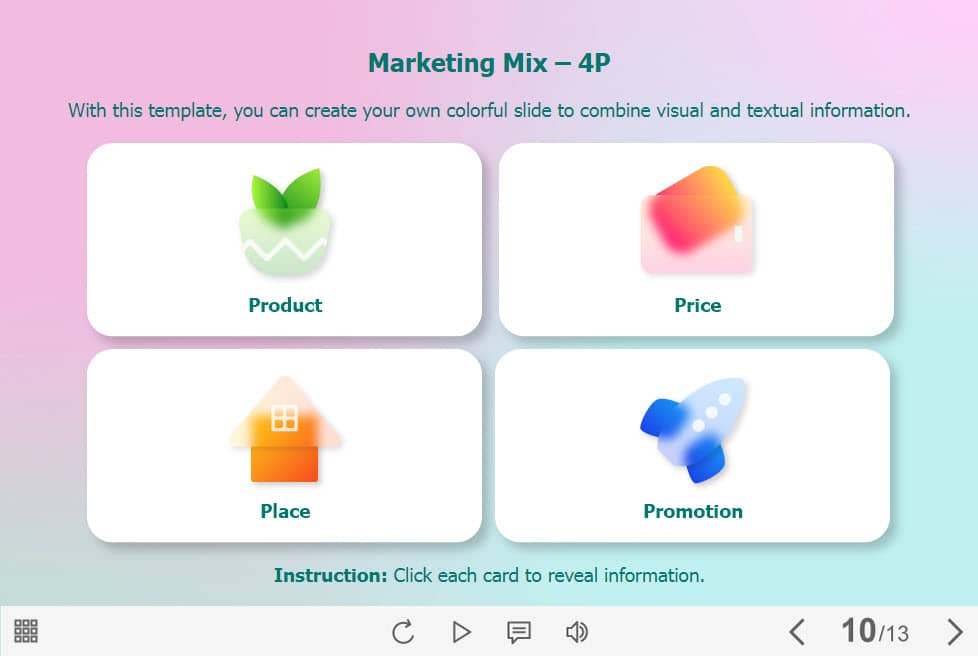Click the current slide number 10
The height and width of the screenshot is (656, 978).
coord(858,631)
